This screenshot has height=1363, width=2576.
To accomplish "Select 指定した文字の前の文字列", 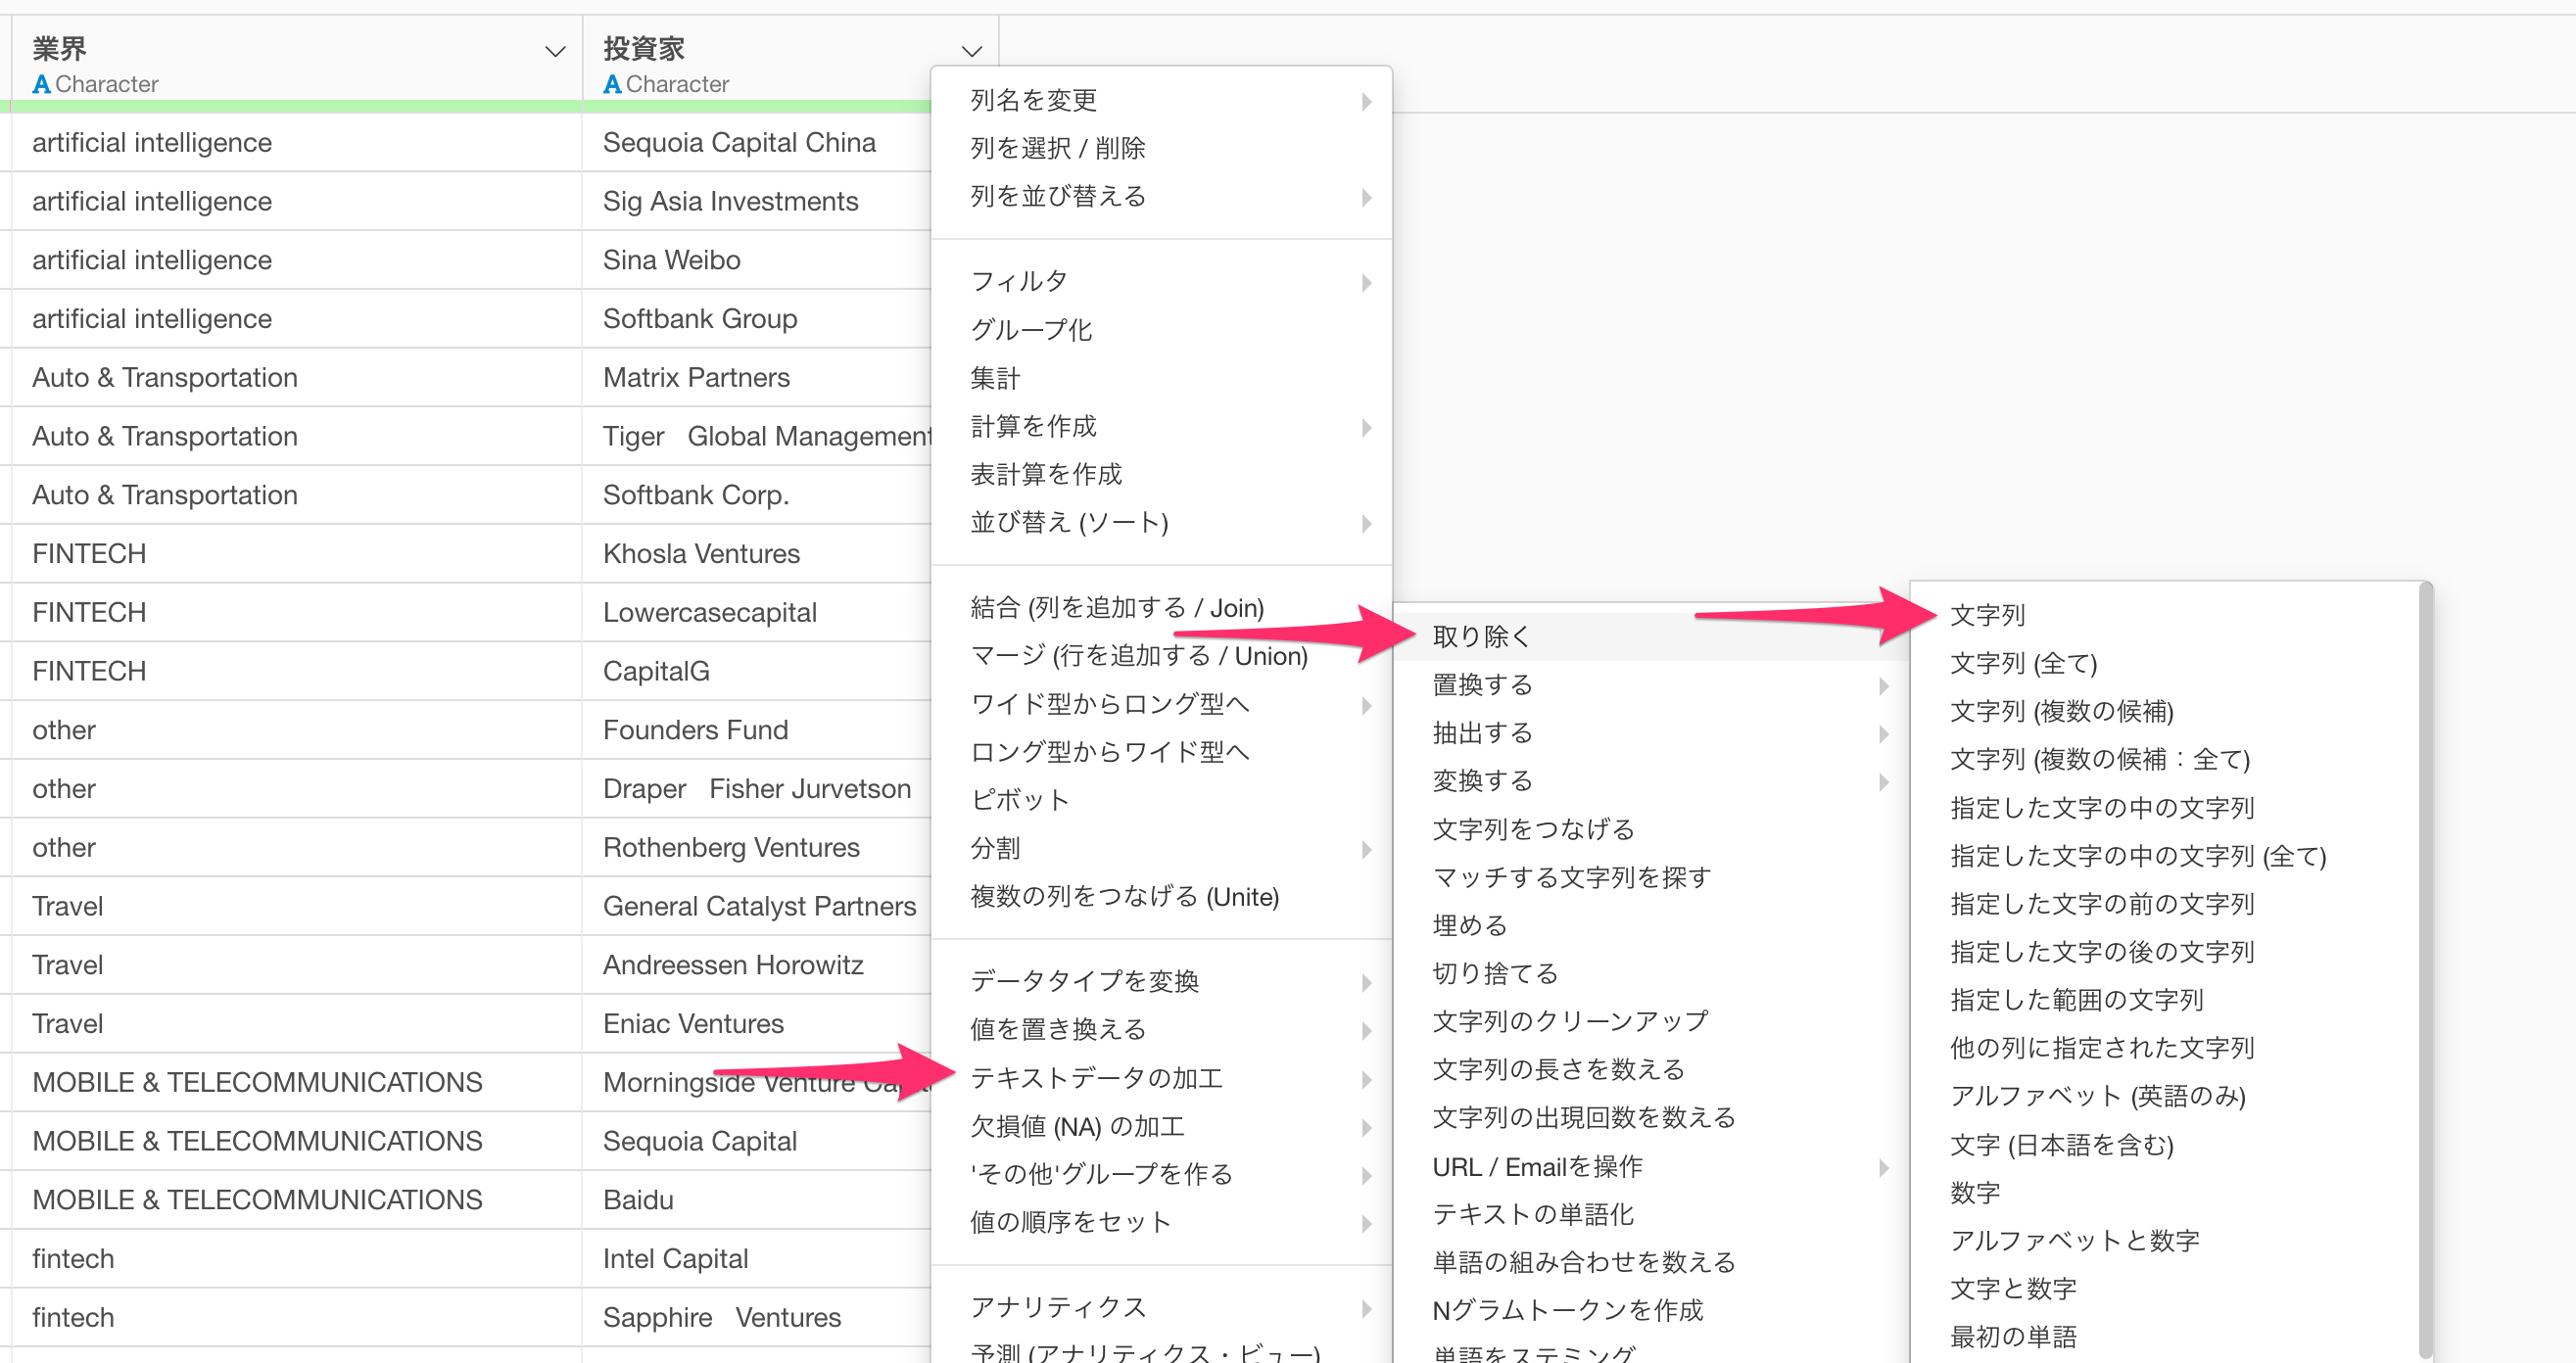I will tap(2166, 904).
